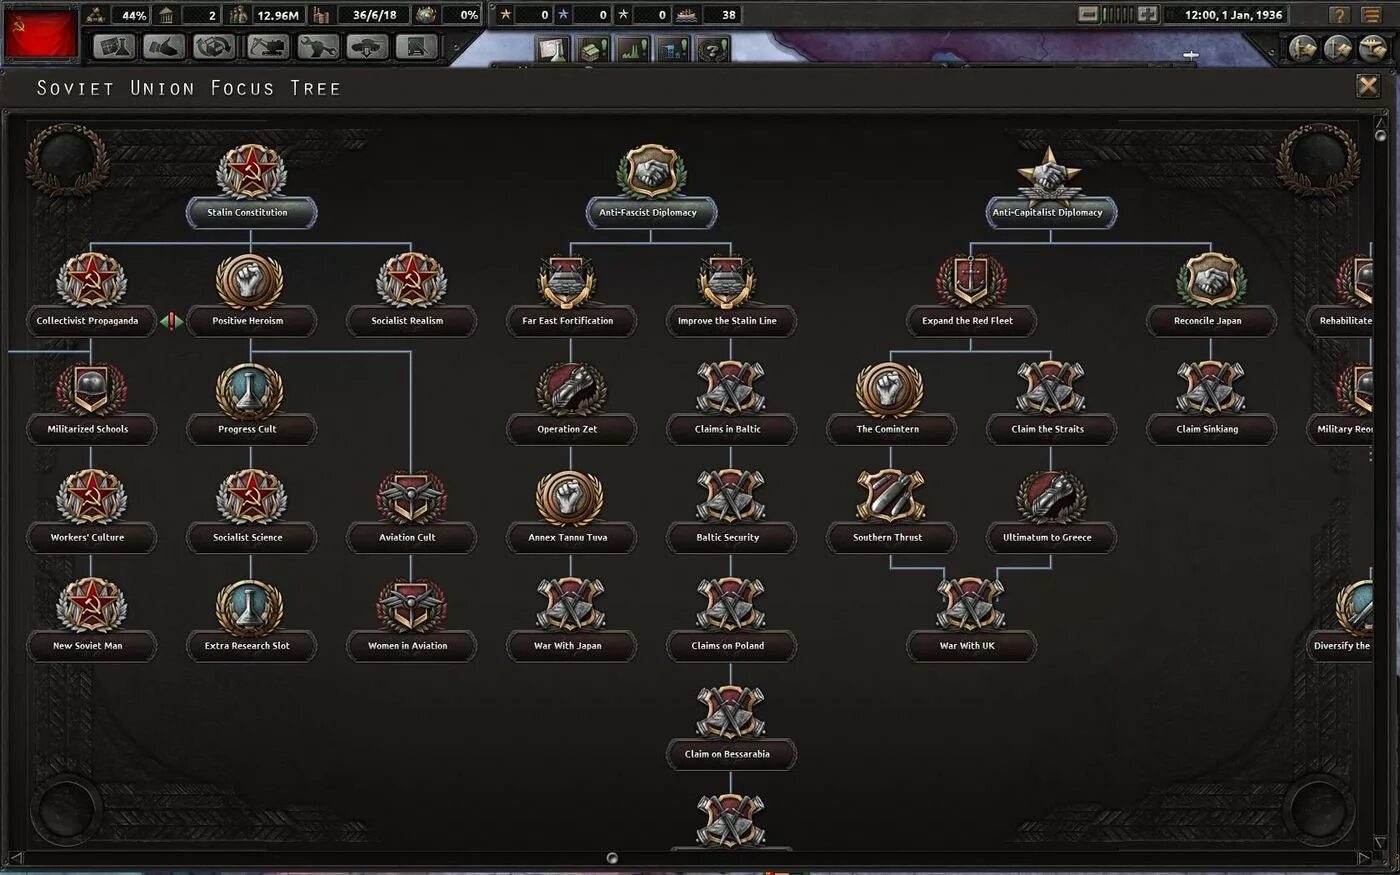Screen dimensions: 1400x875
Task: Click the focus tree horizontal scrollbar handle
Action: 612,858
